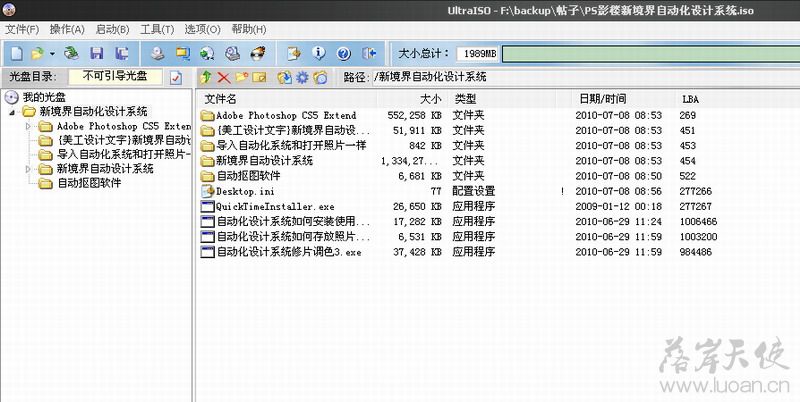Click the red X Delete icon
800x402 pixels.
point(223,77)
